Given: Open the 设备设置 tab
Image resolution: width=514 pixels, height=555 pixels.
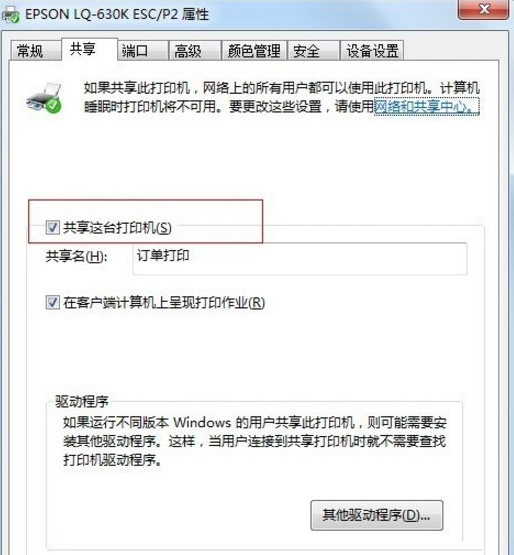Looking at the screenshot, I should 372,51.
